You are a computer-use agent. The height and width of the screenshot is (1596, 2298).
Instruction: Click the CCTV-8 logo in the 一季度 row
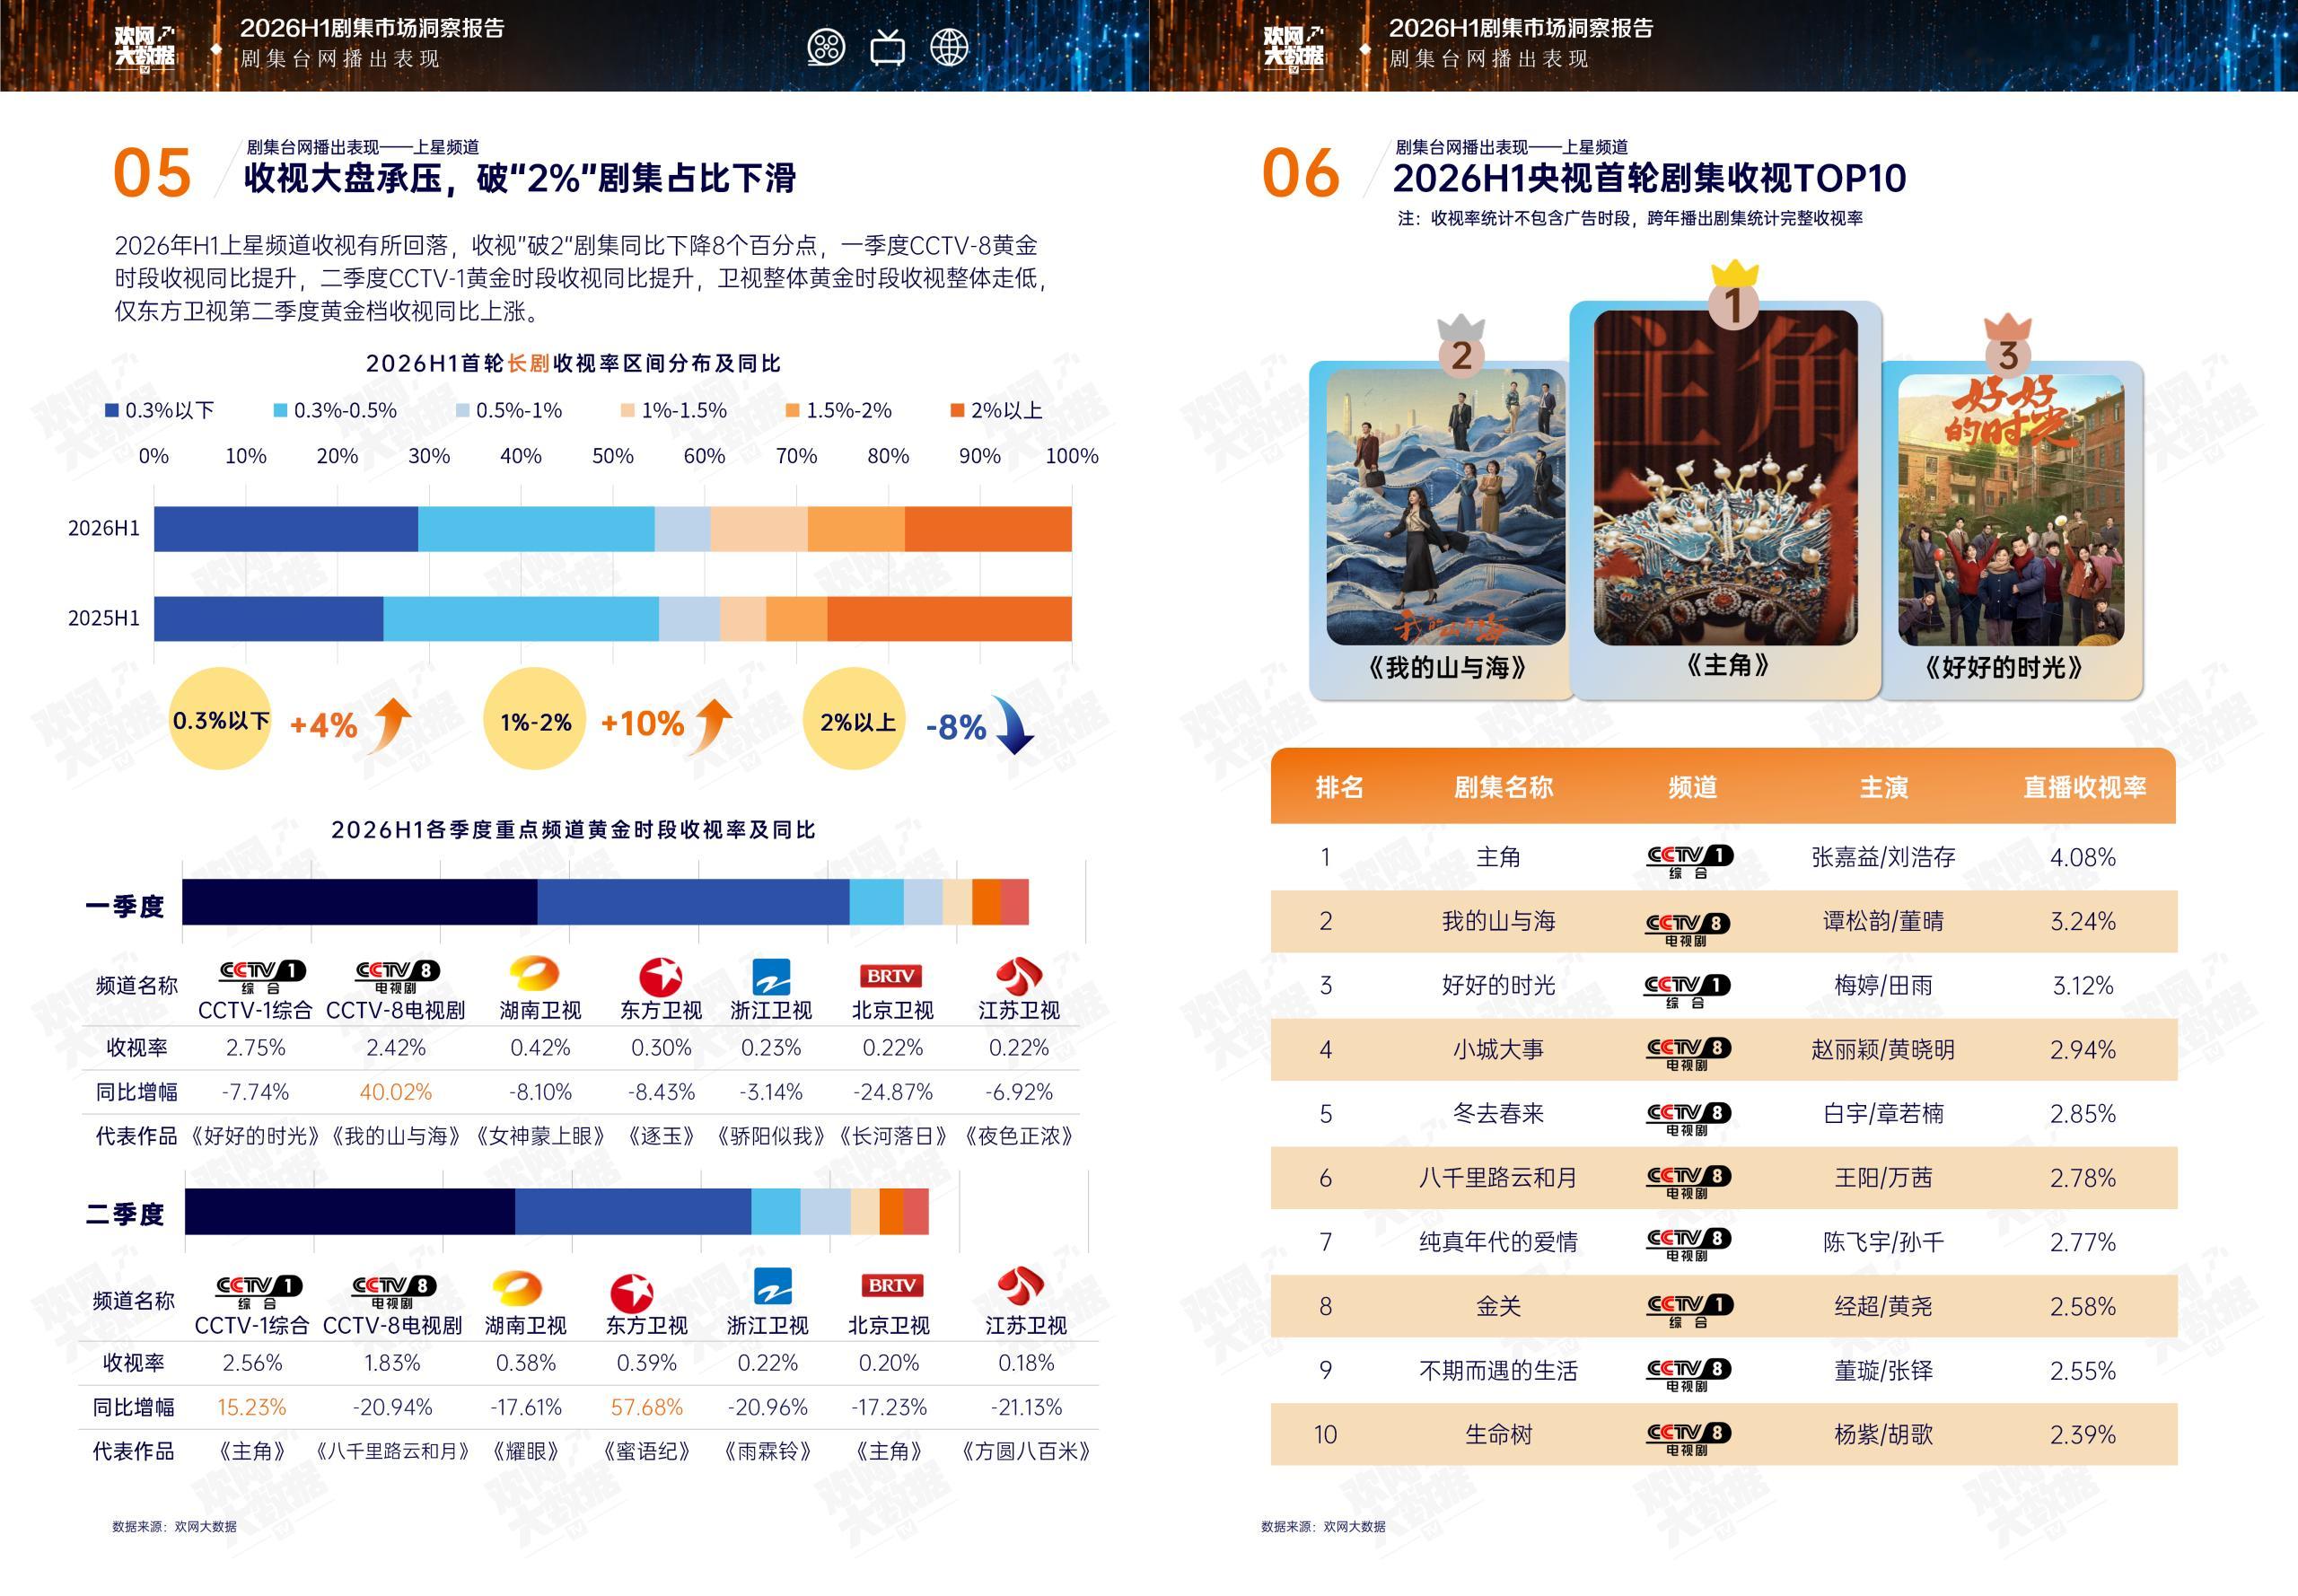(397, 976)
